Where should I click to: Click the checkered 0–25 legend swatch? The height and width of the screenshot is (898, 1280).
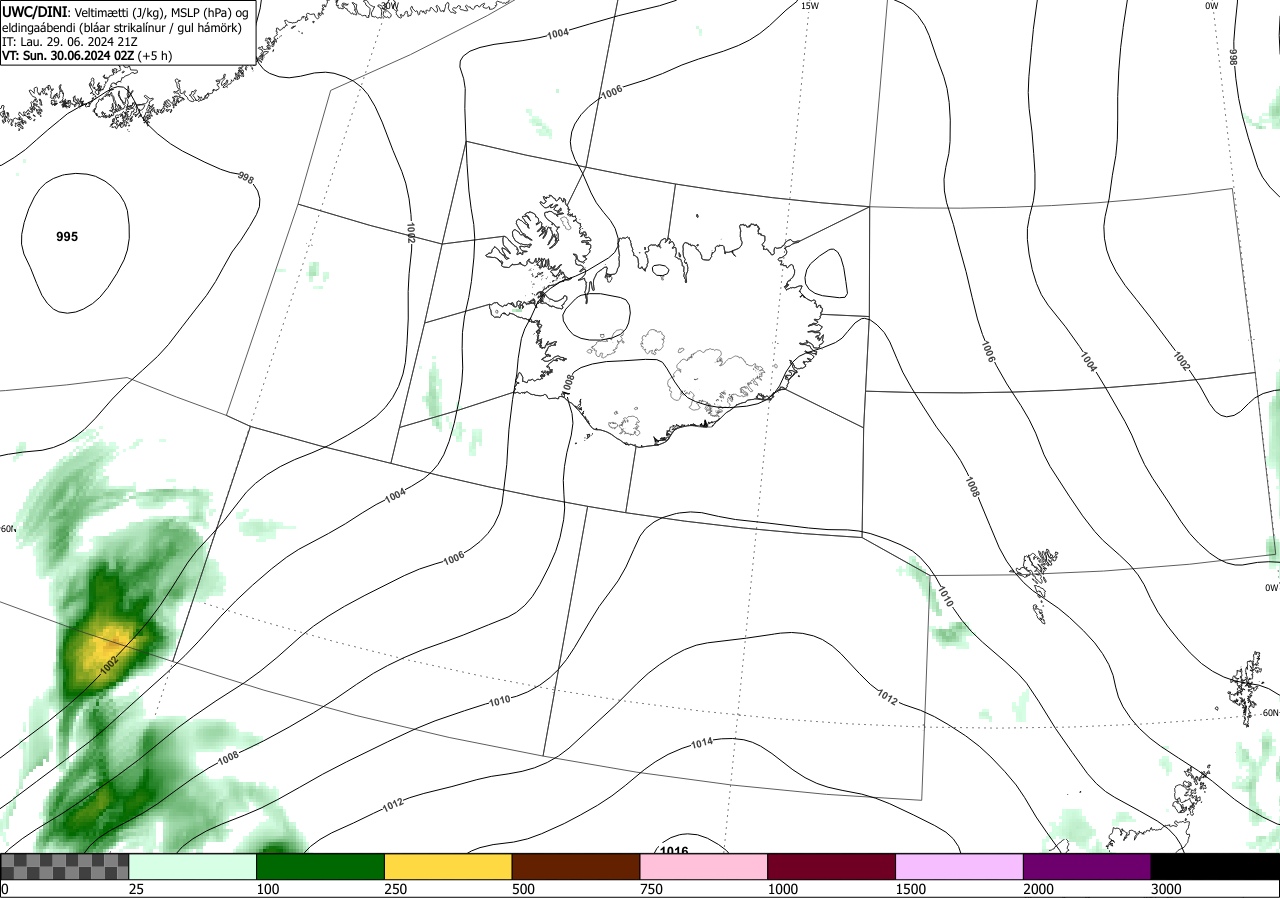(65, 866)
